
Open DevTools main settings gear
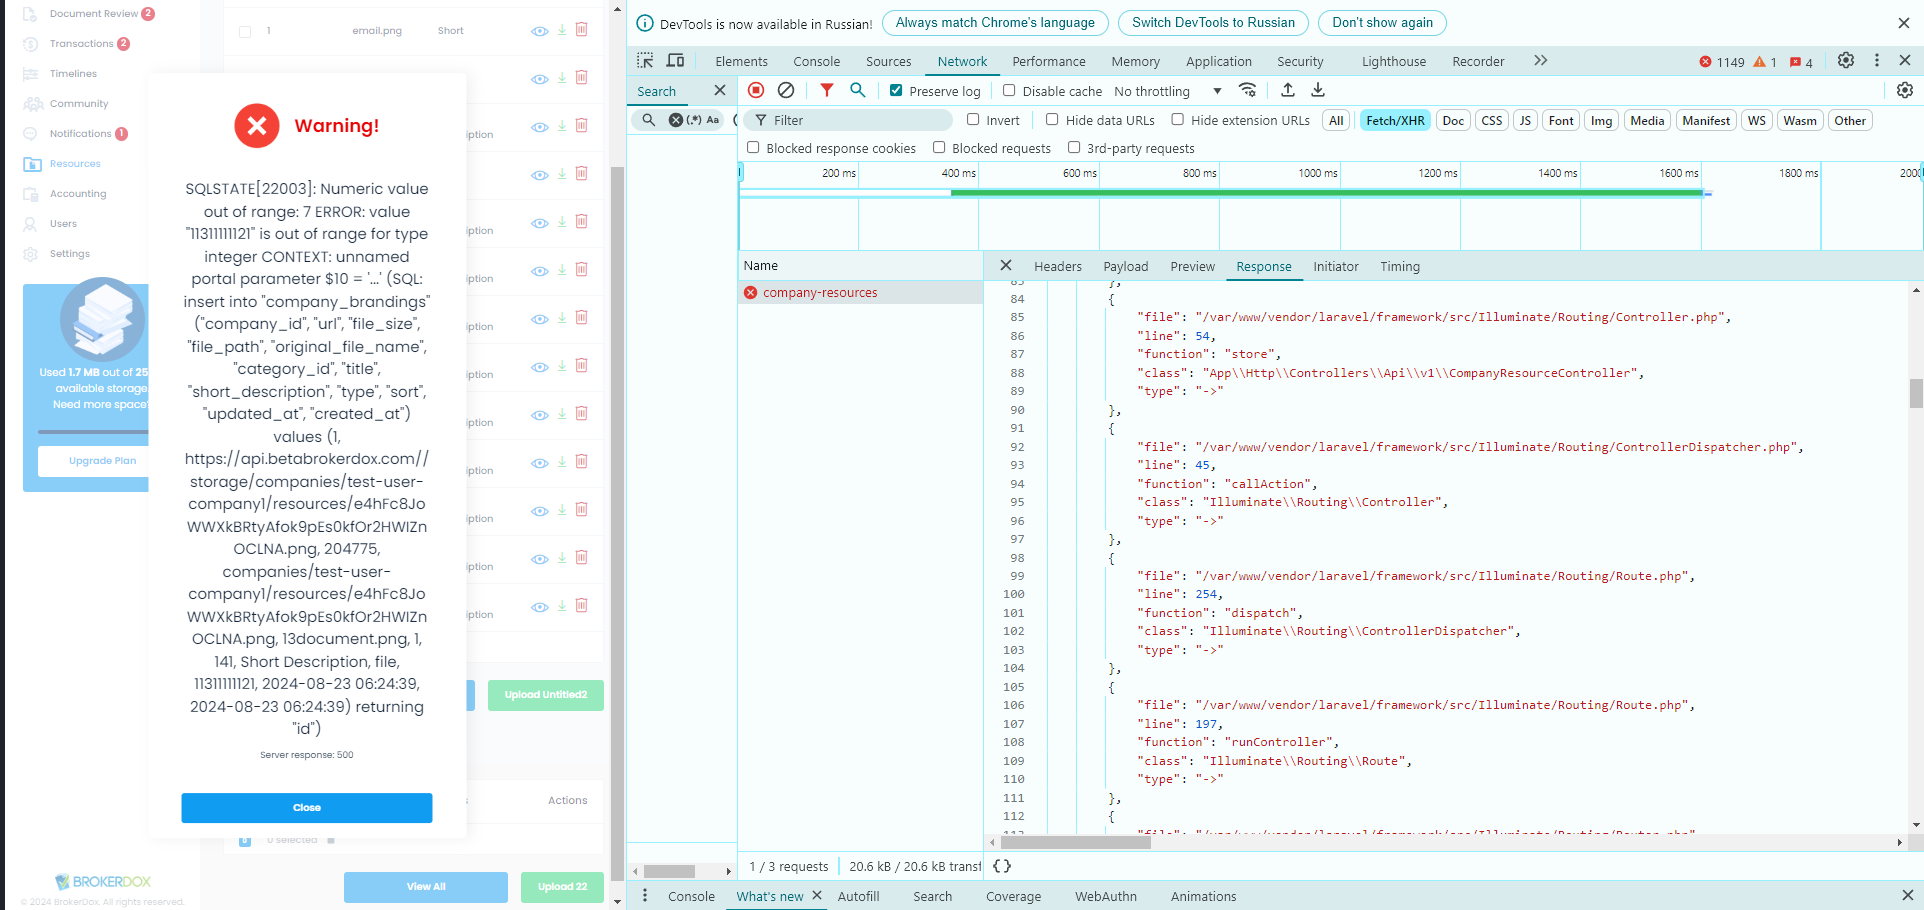(1846, 61)
